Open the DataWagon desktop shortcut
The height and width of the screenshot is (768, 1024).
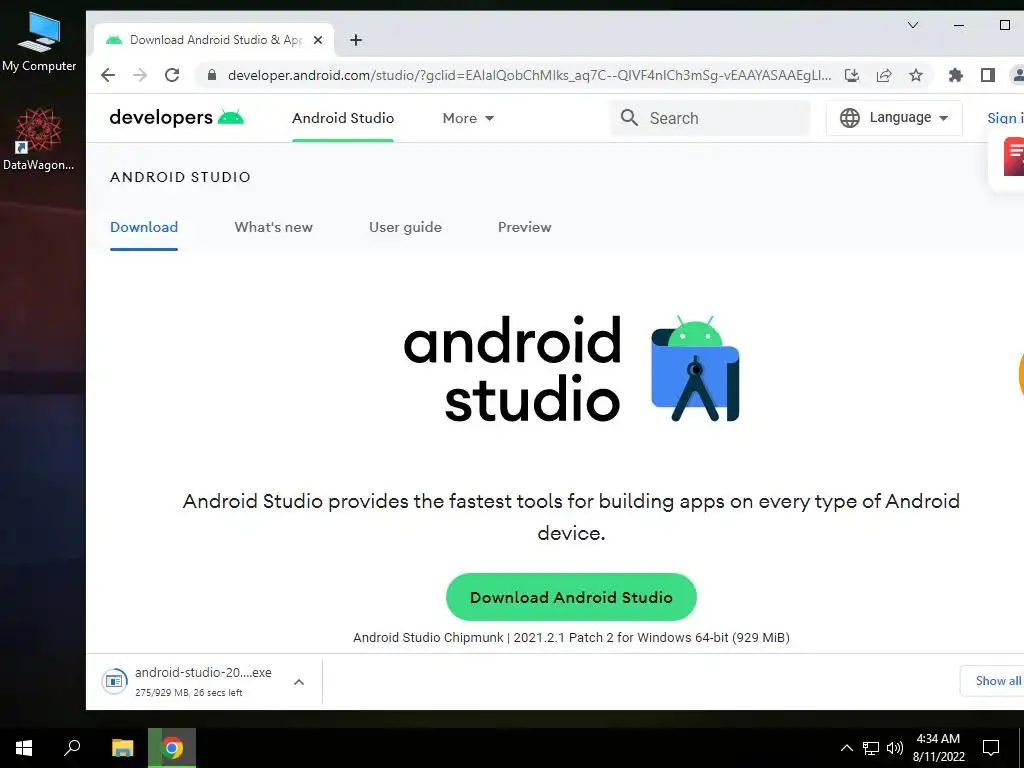click(39, 140)
